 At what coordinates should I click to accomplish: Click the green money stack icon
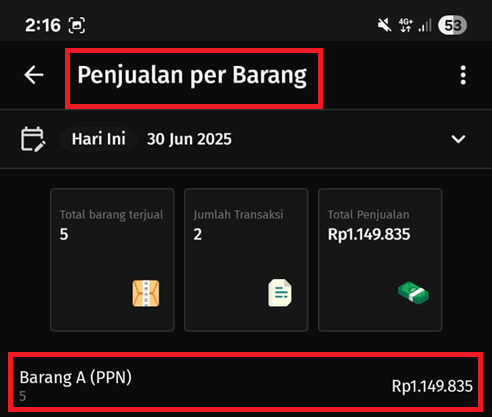[x=413, y=293]
